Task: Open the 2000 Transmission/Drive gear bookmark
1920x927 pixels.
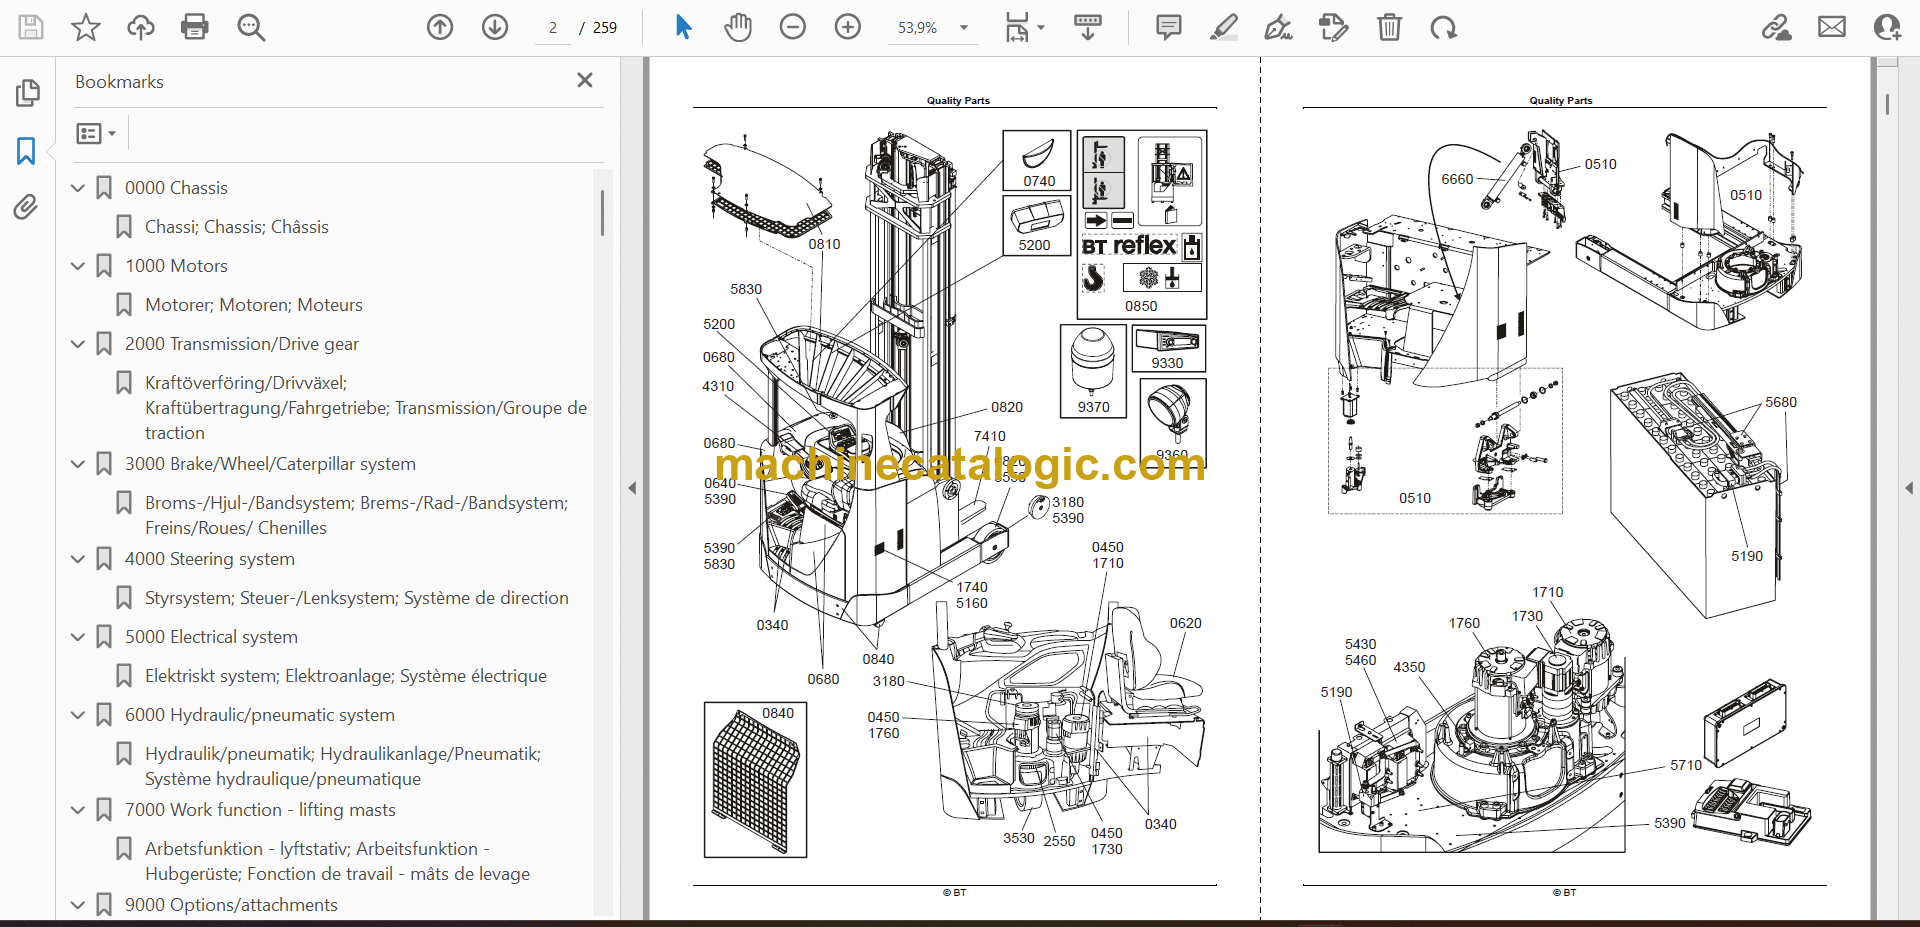Action: 242,344
